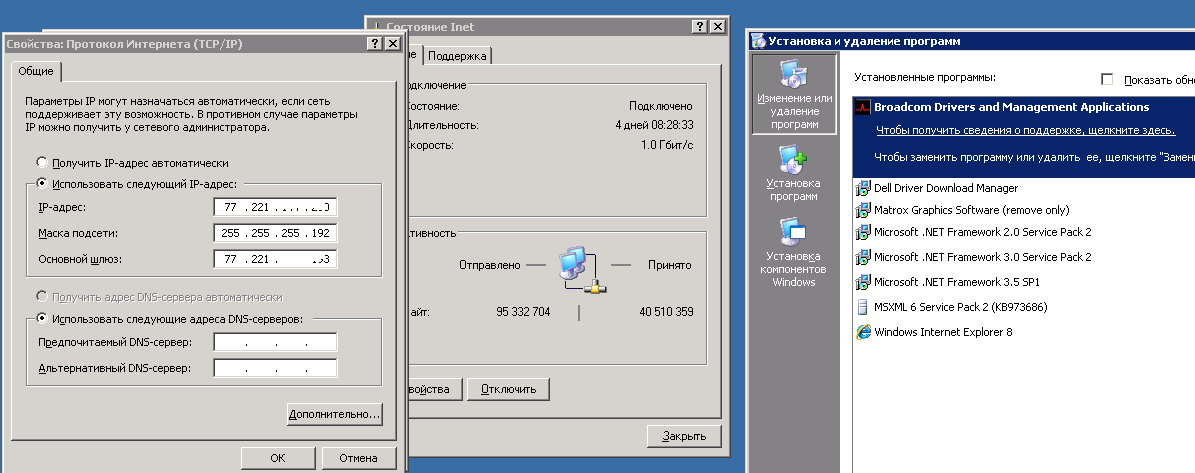Image resolution: width=1195 pixels, height=473 pixels.
Task: Click the '1.0 Гбит/с' speed value
Action: [667, 145]
